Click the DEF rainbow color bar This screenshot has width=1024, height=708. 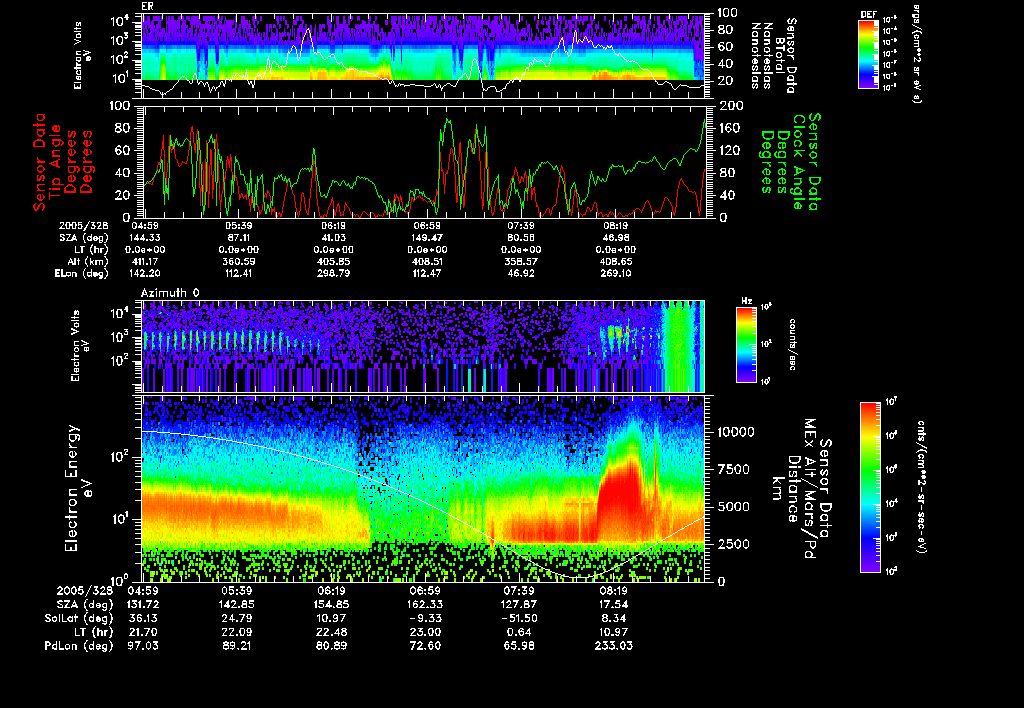click(868, 54)
